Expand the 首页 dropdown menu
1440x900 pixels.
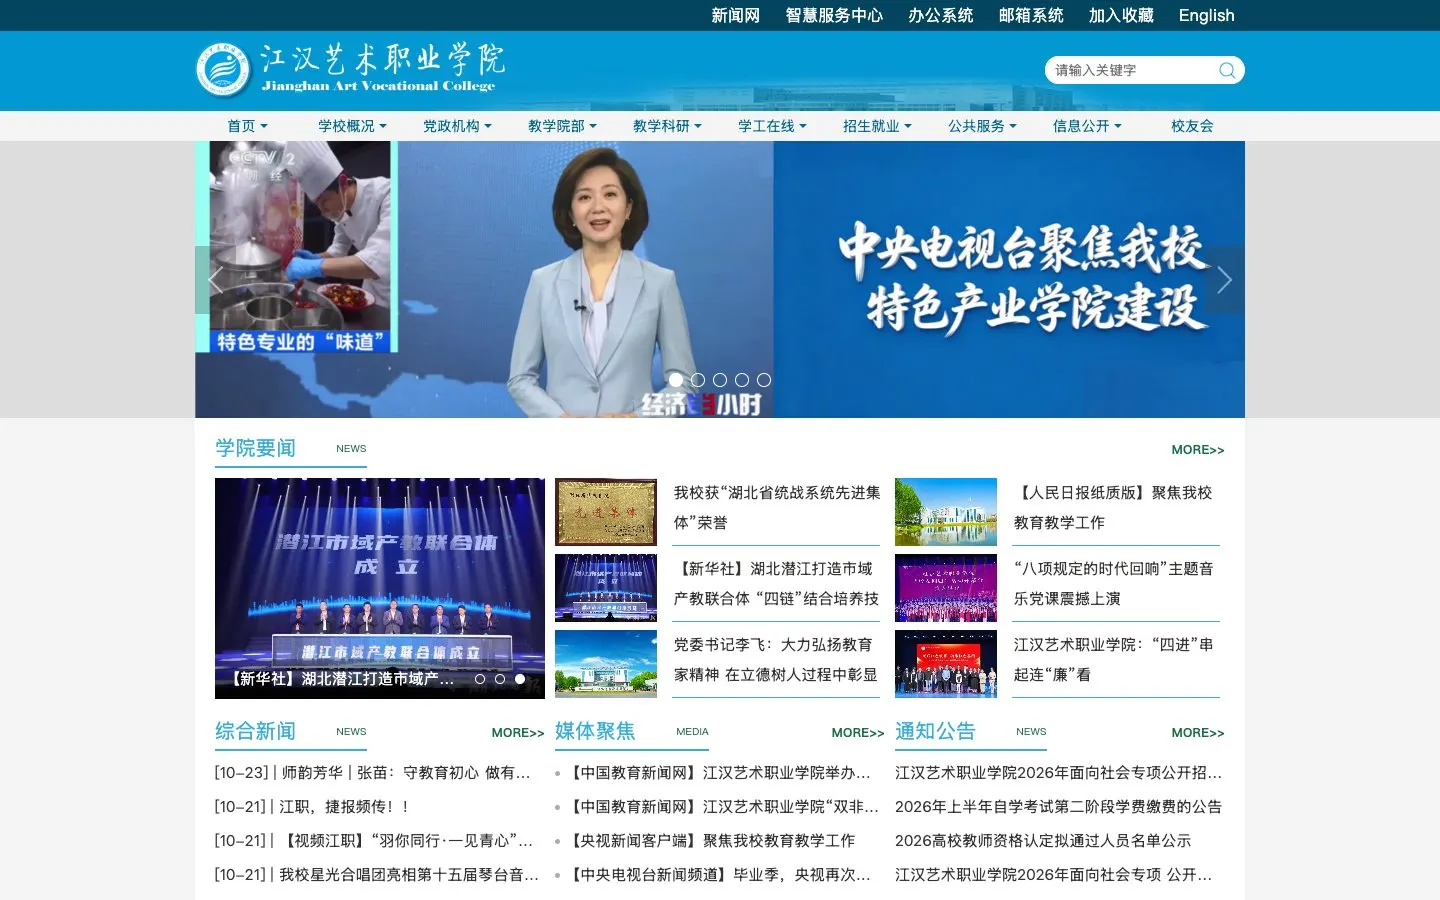pos(247,126)
